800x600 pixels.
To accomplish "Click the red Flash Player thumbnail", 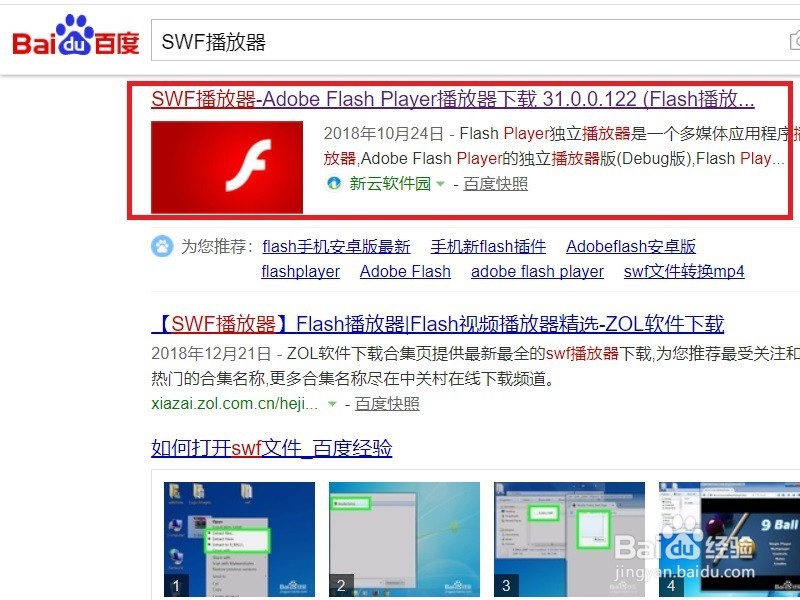I will [x=227, y=167].
